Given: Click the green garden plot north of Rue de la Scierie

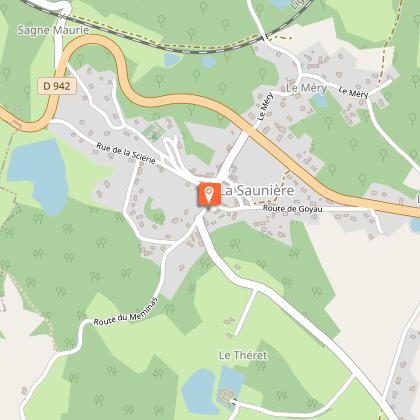Looking at the screenshot, I should (154, 132).
